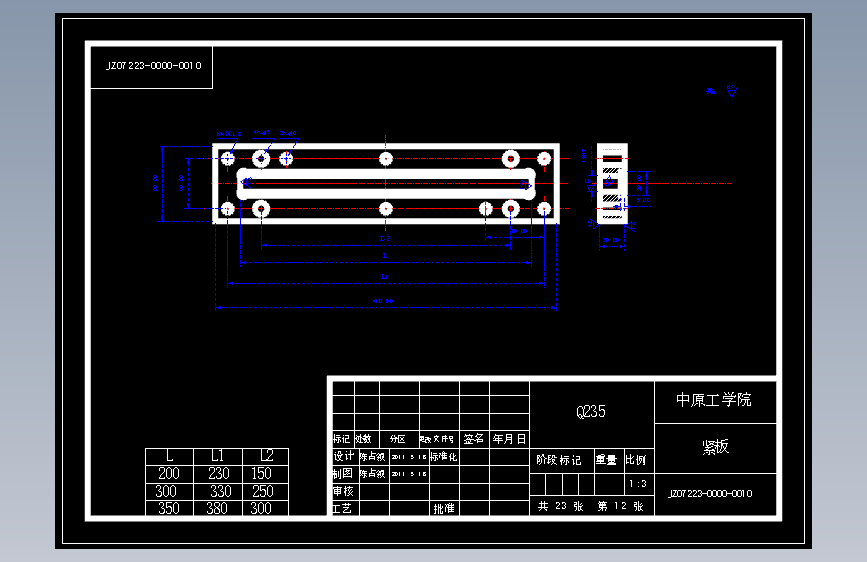Click the 重量 weight header cell

pyautogui.click(x=606, y=460)
